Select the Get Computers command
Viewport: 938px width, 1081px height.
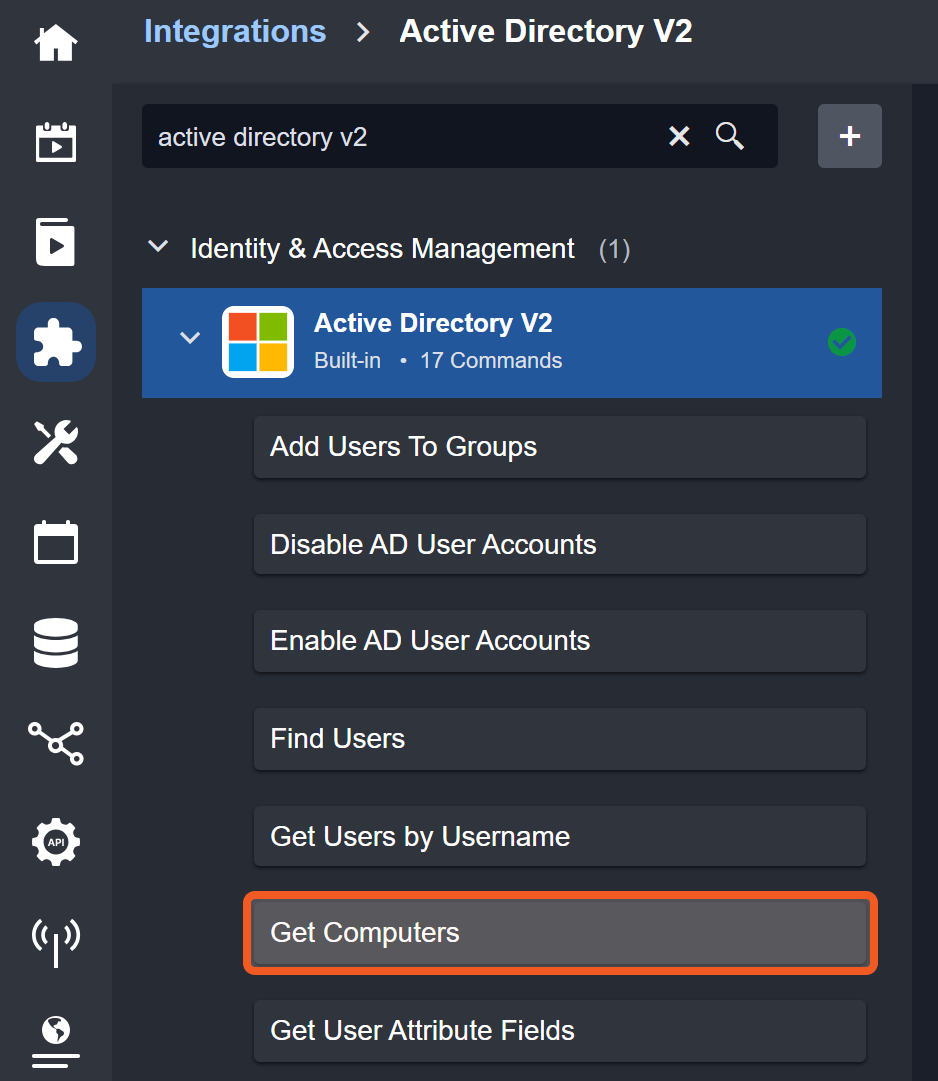click(x=559, y=933)
